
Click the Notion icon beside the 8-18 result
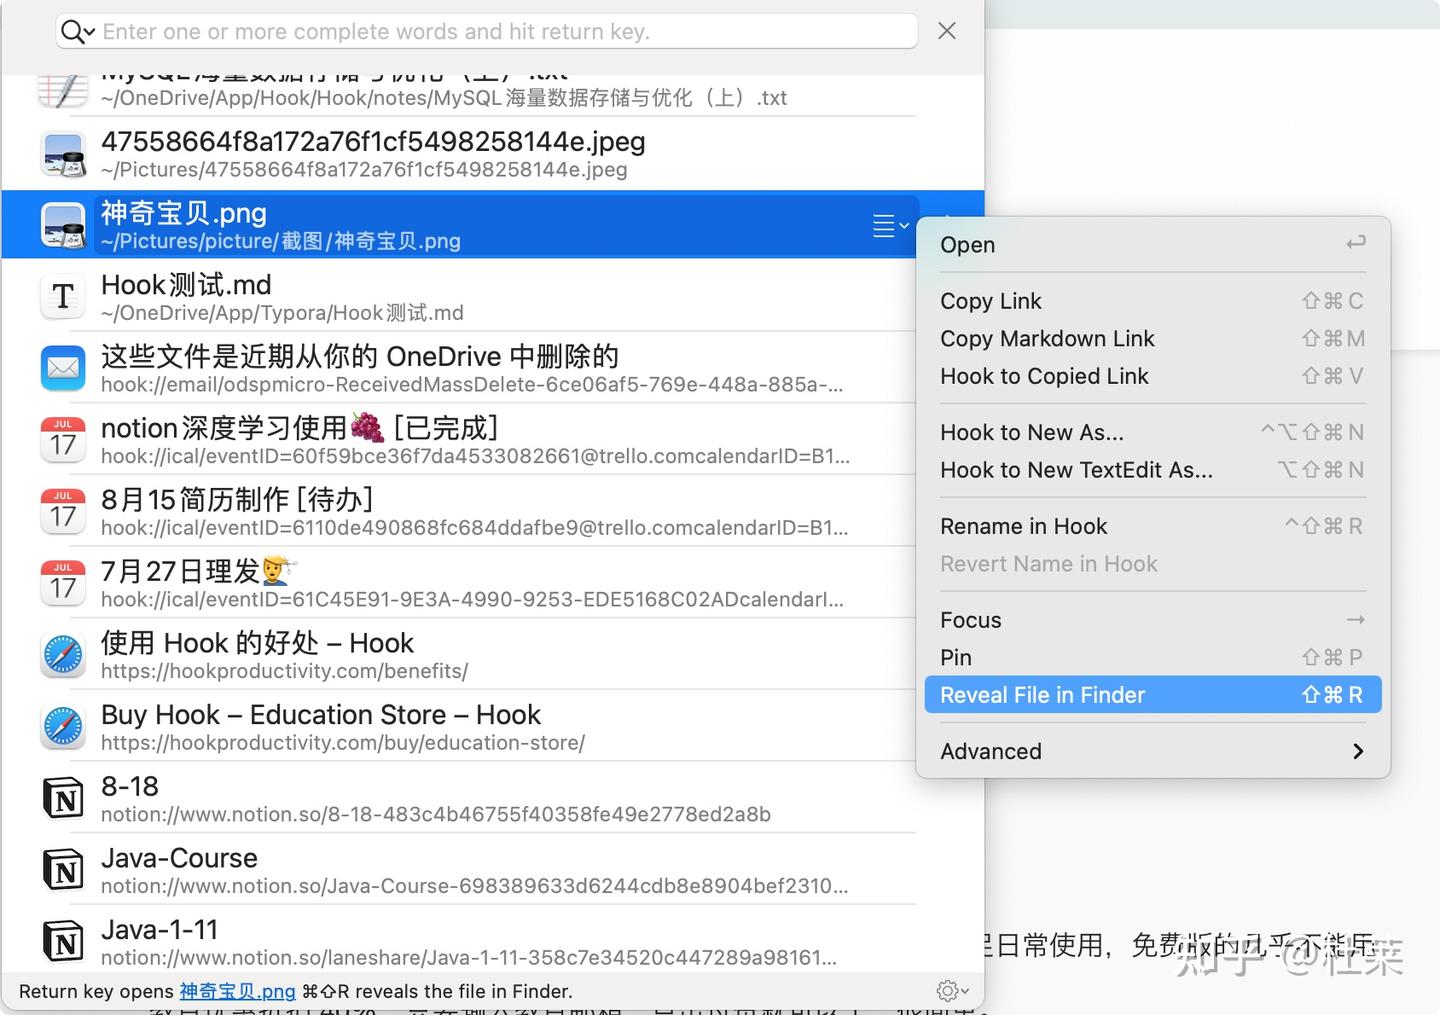(x=62, y=798)
